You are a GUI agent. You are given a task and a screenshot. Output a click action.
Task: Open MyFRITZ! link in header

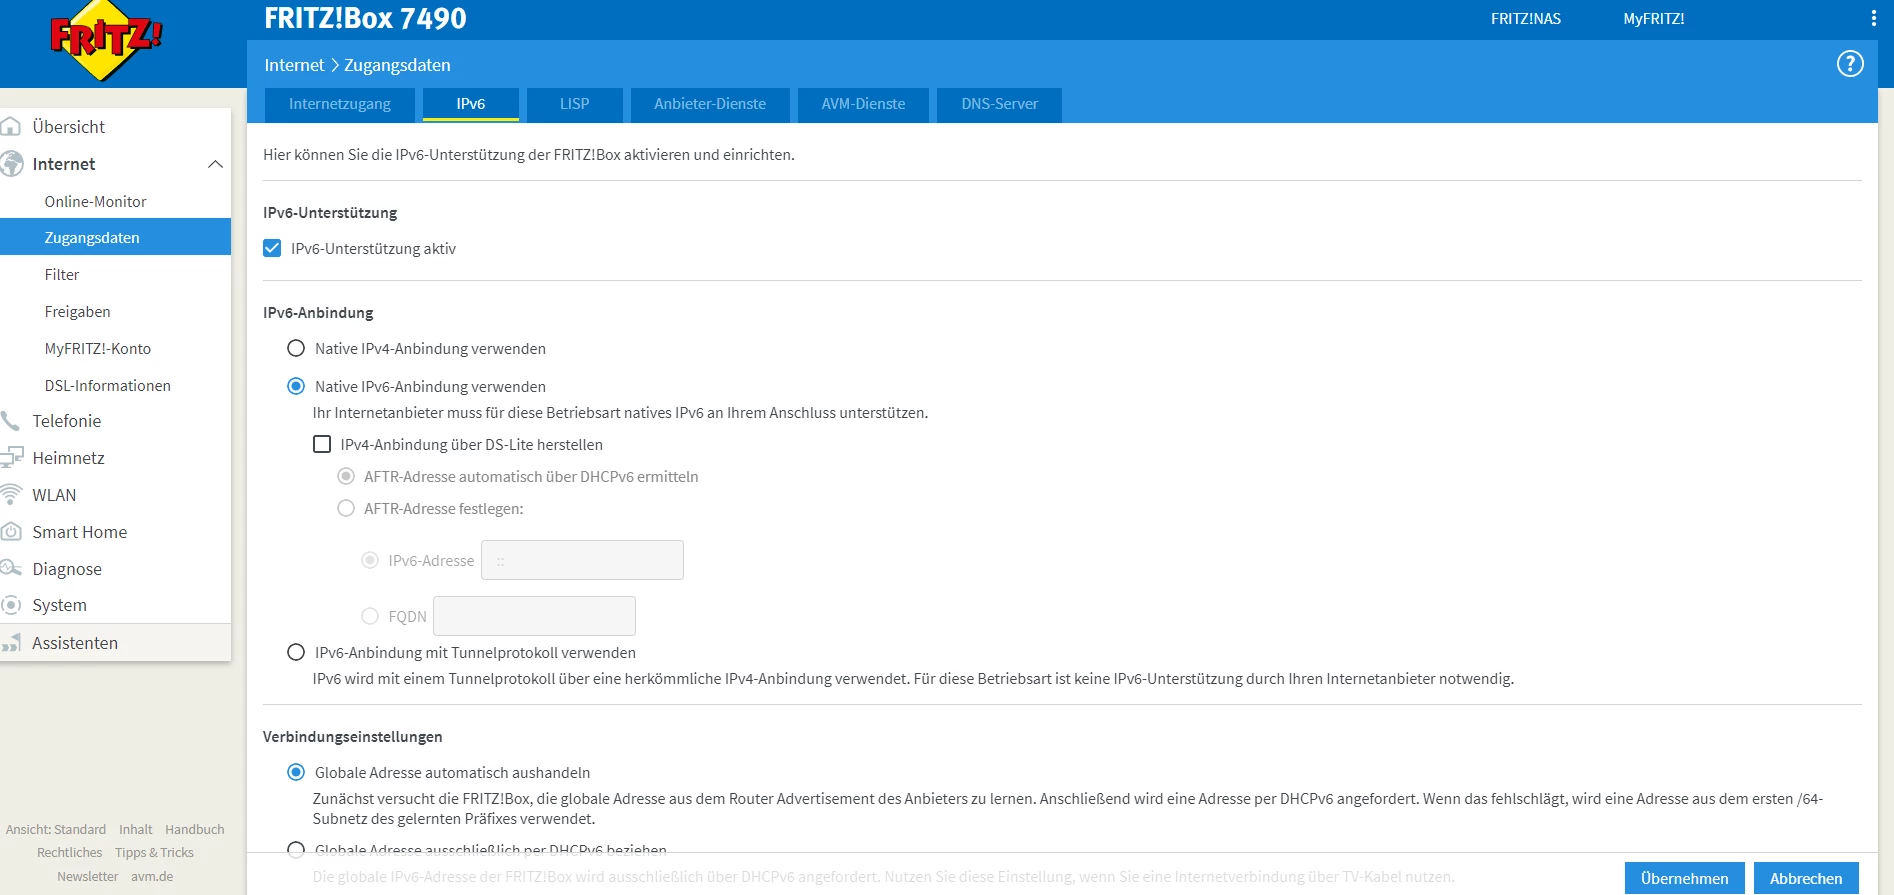[1654, 18]
